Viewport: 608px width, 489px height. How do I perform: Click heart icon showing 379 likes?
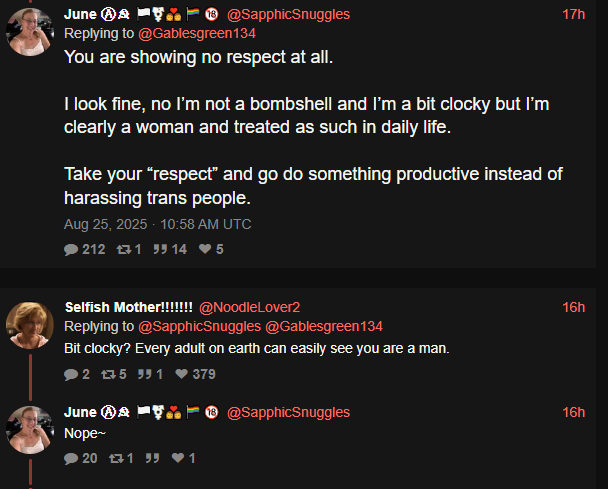pos(181,374)
